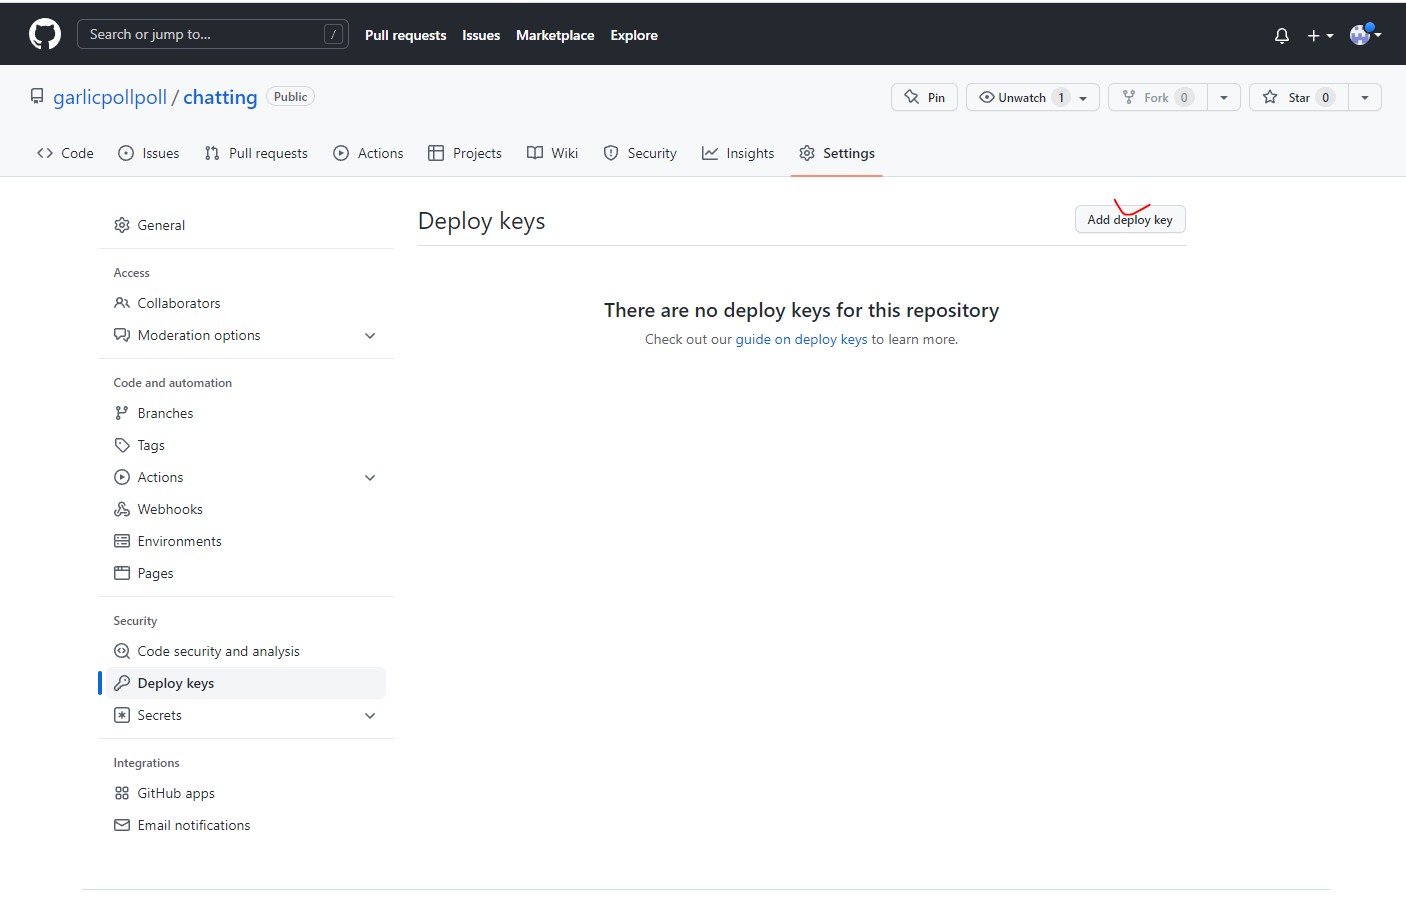Screen dimensions: 1406x902
Task: Click the General gear icon
Action: coord(122,225)
